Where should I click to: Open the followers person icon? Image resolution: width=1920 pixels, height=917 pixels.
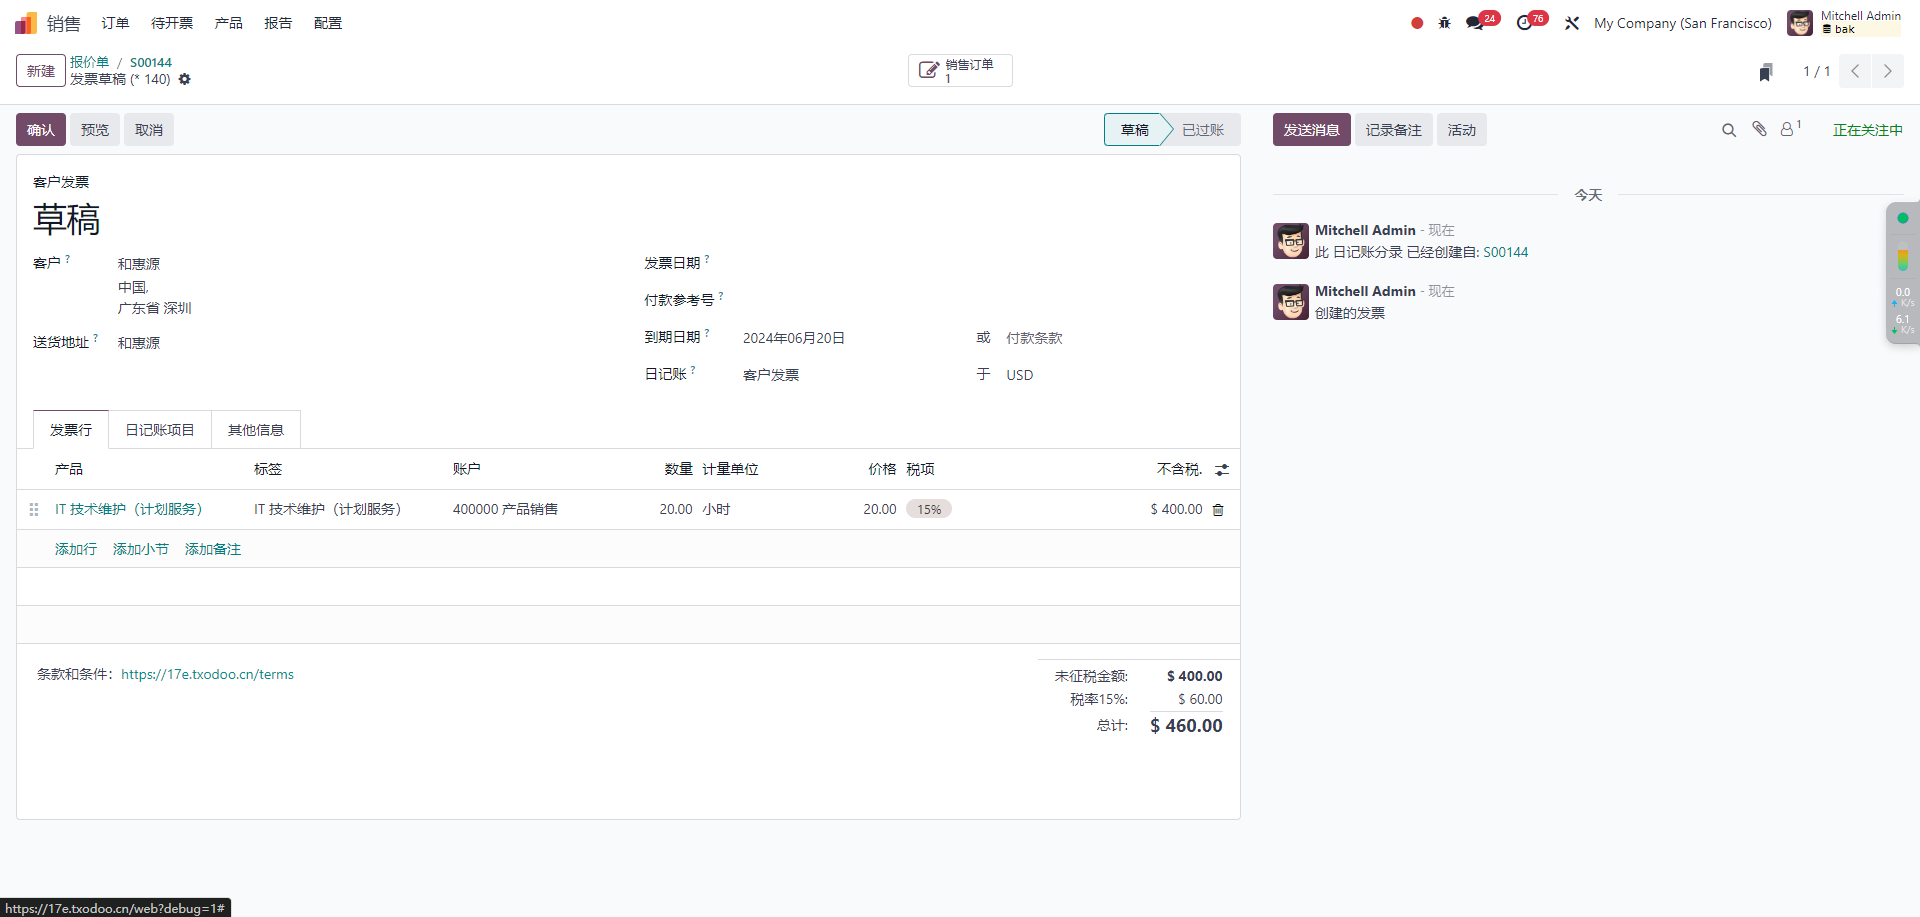[1788, 129]
